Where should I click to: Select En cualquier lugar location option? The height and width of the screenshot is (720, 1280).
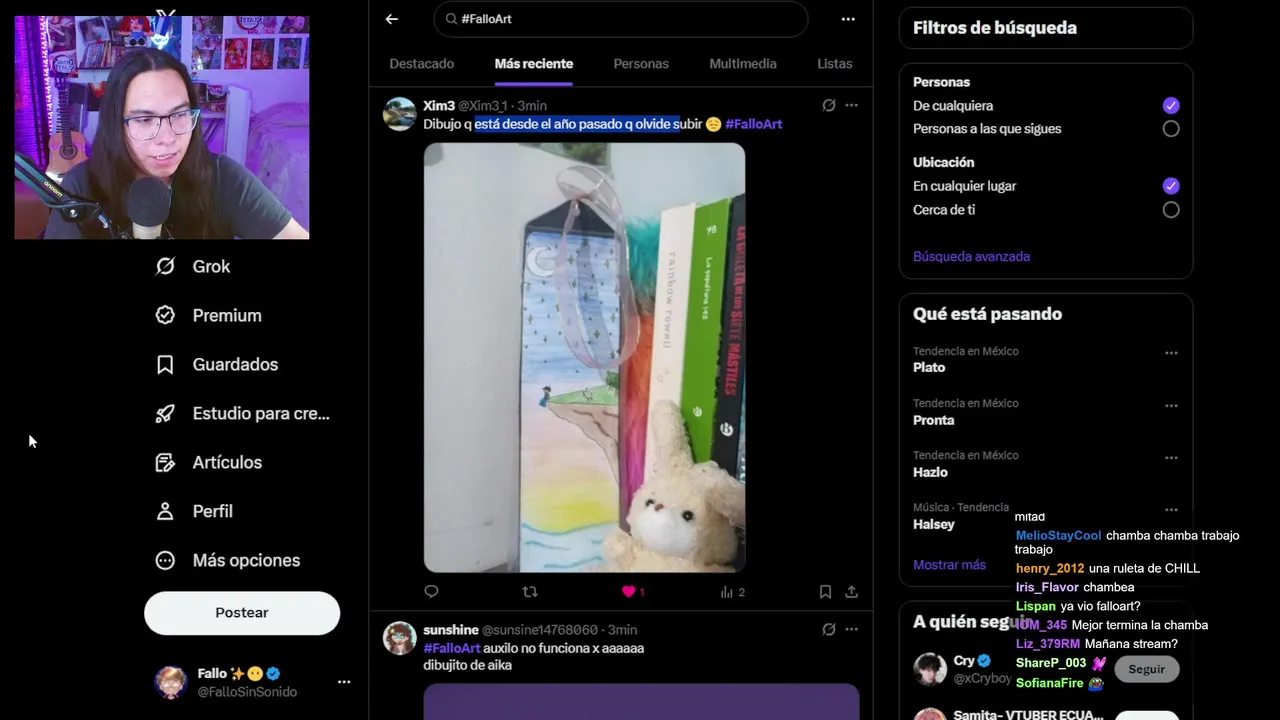pos(1171,186)
